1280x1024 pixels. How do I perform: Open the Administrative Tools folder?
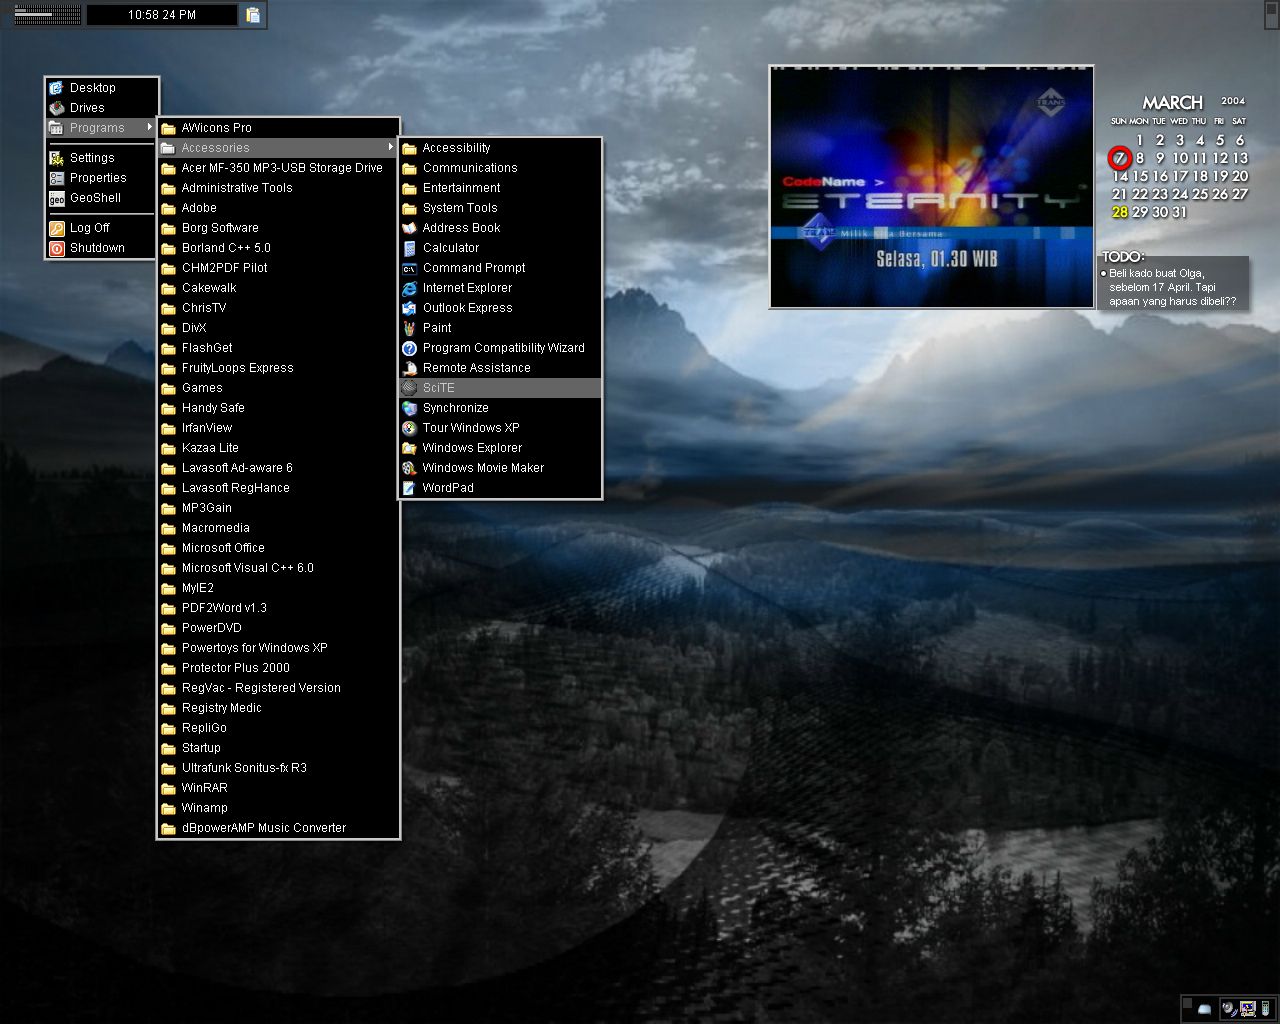pos(279,188)
